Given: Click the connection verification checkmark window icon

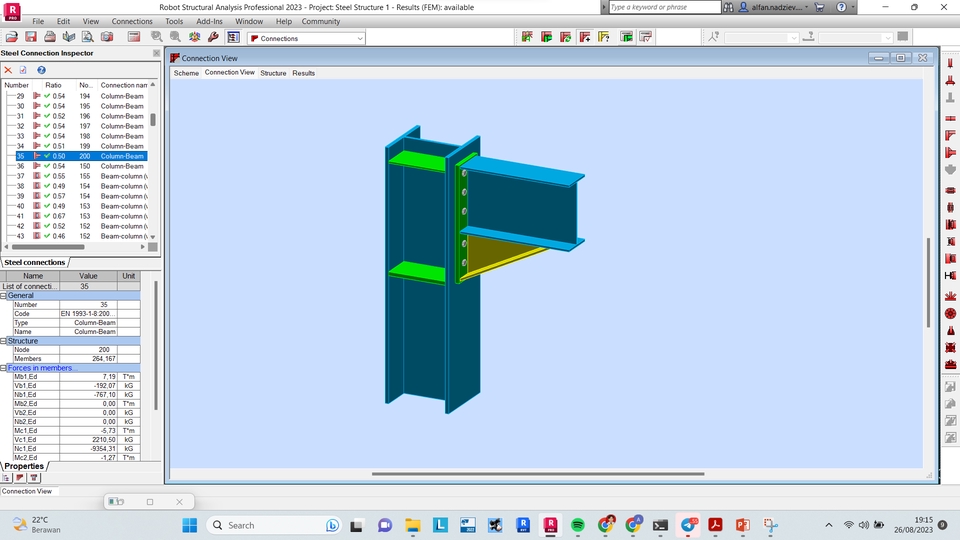Looking at the screenshot, I should pos(645,37).
